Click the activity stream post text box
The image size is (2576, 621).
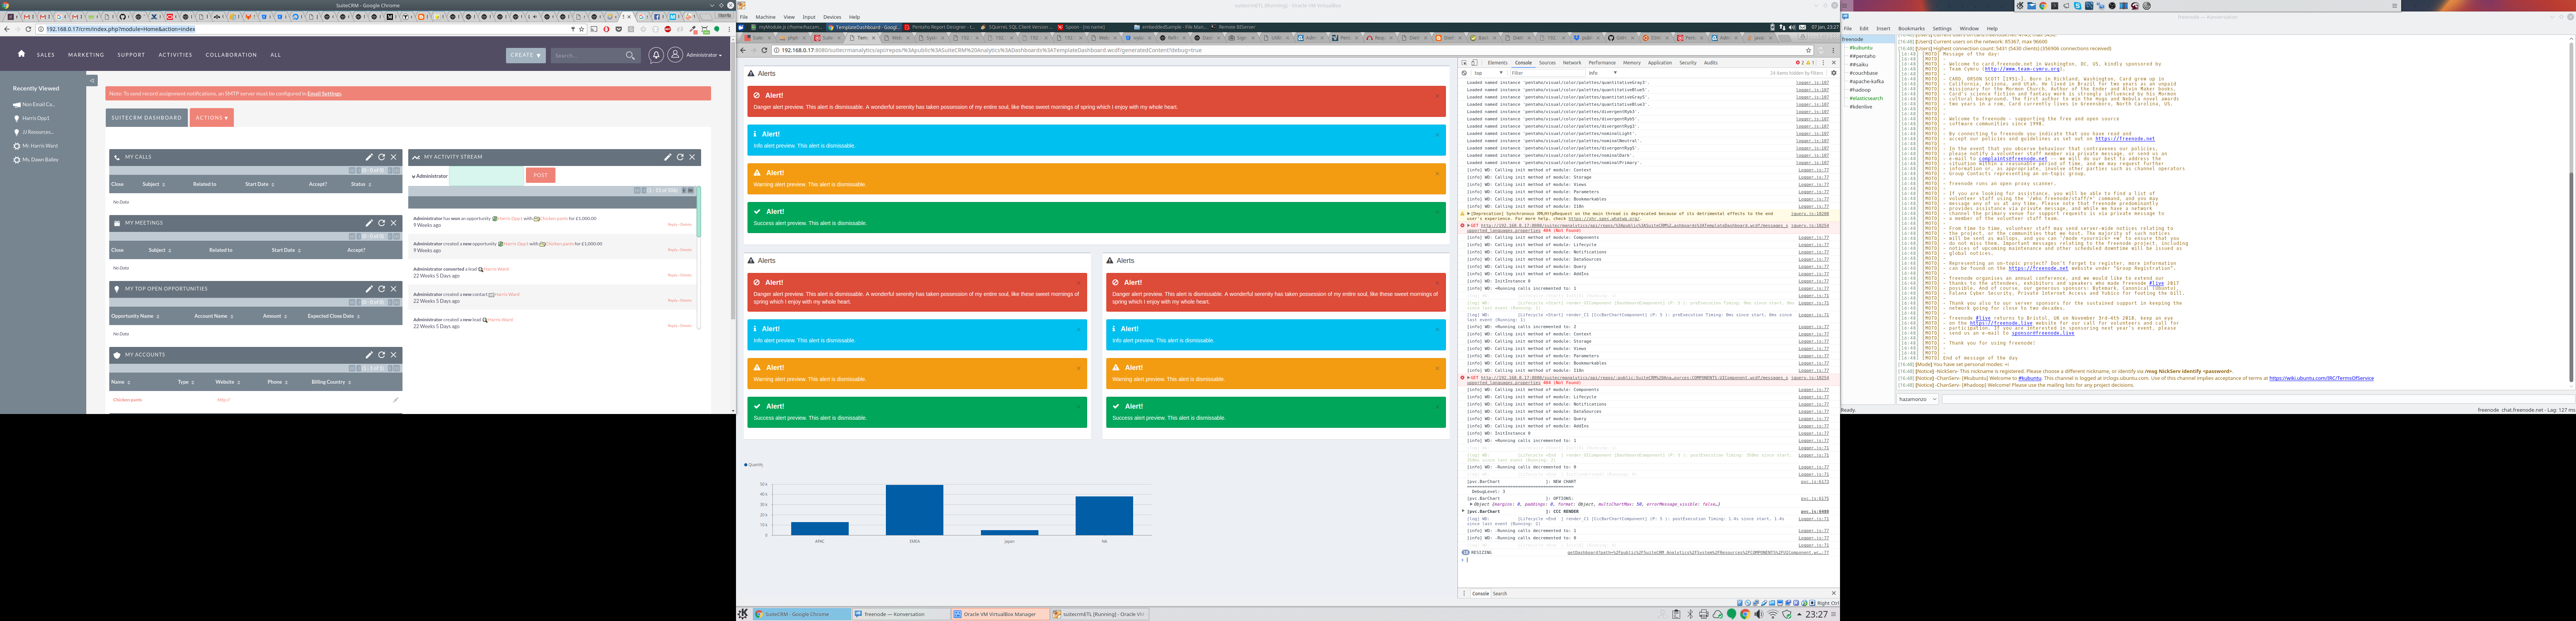[486, 175]
